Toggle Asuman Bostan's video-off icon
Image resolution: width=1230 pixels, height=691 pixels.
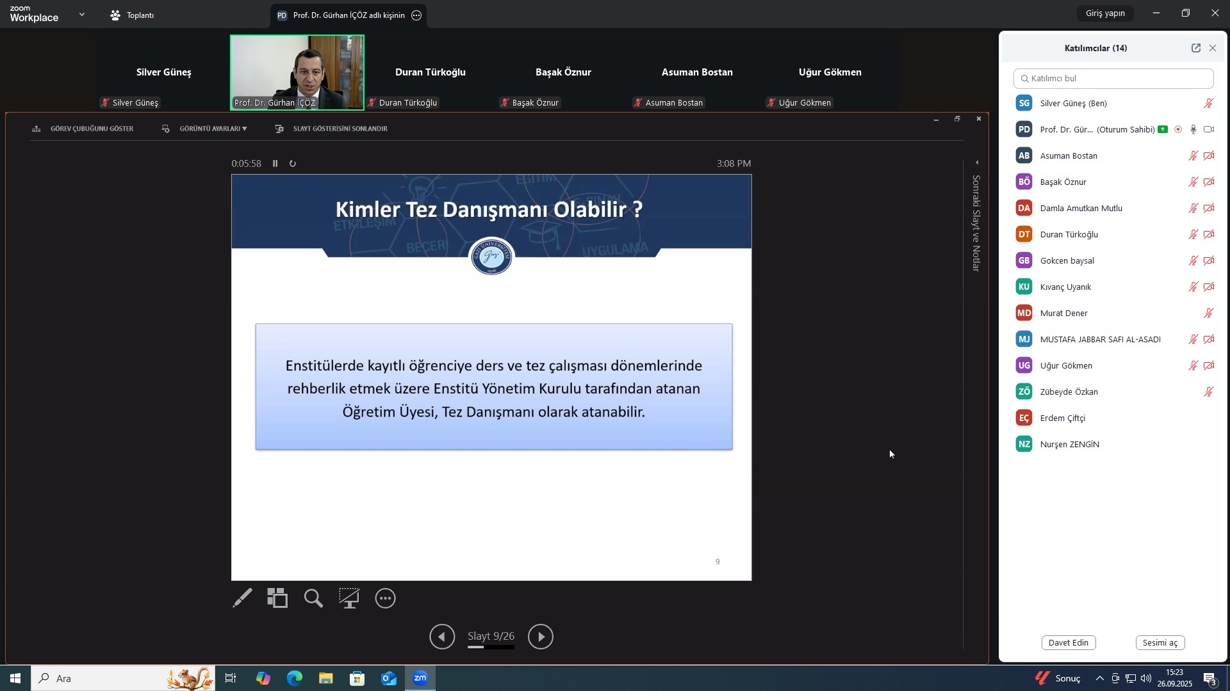click(x=1209, y=156)
